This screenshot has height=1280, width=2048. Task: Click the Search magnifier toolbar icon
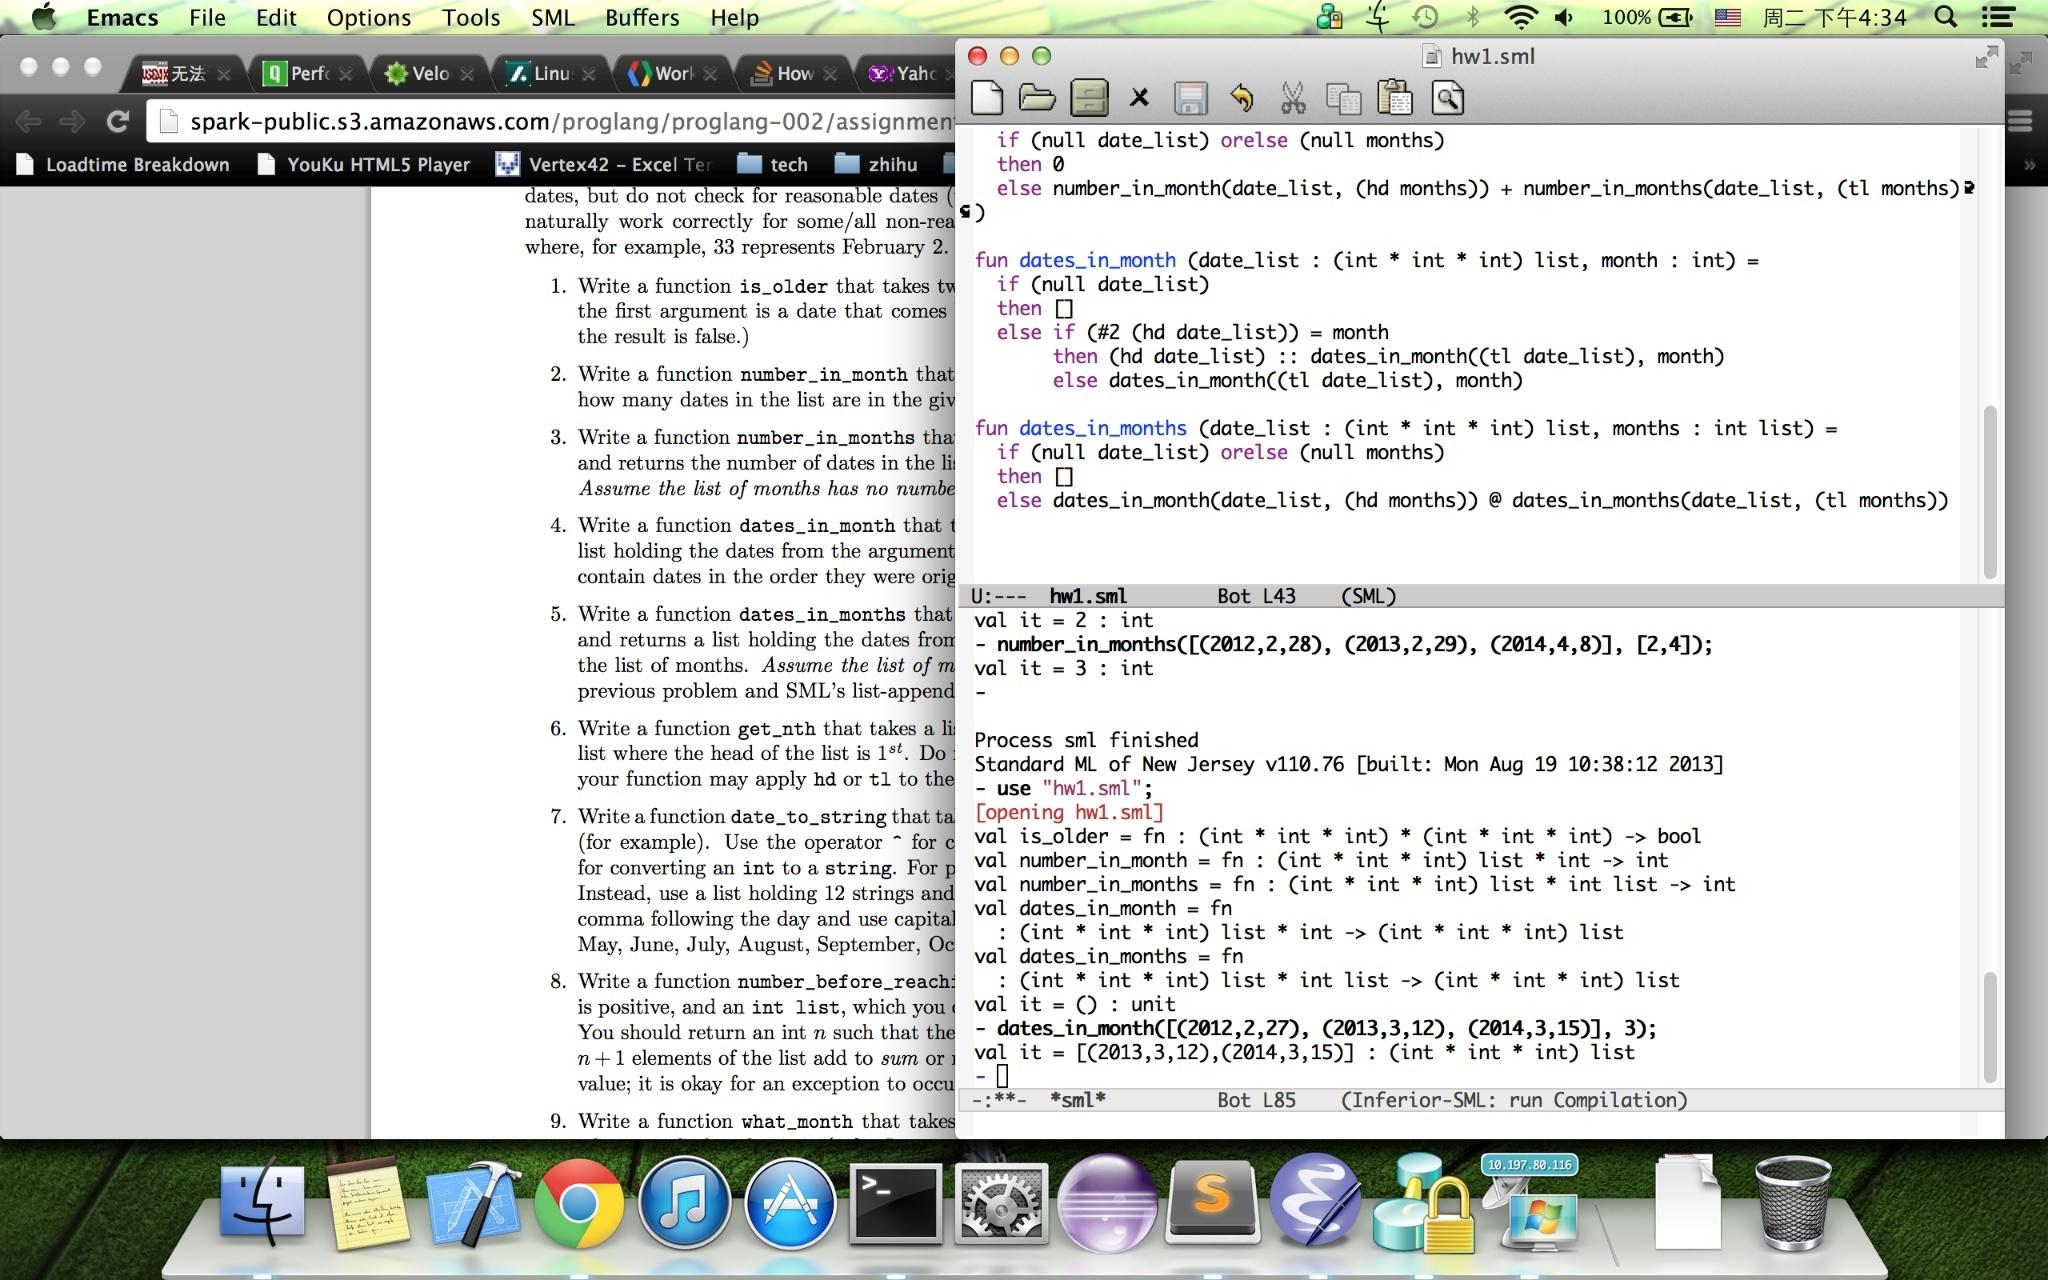click(x=1447, y=98)
